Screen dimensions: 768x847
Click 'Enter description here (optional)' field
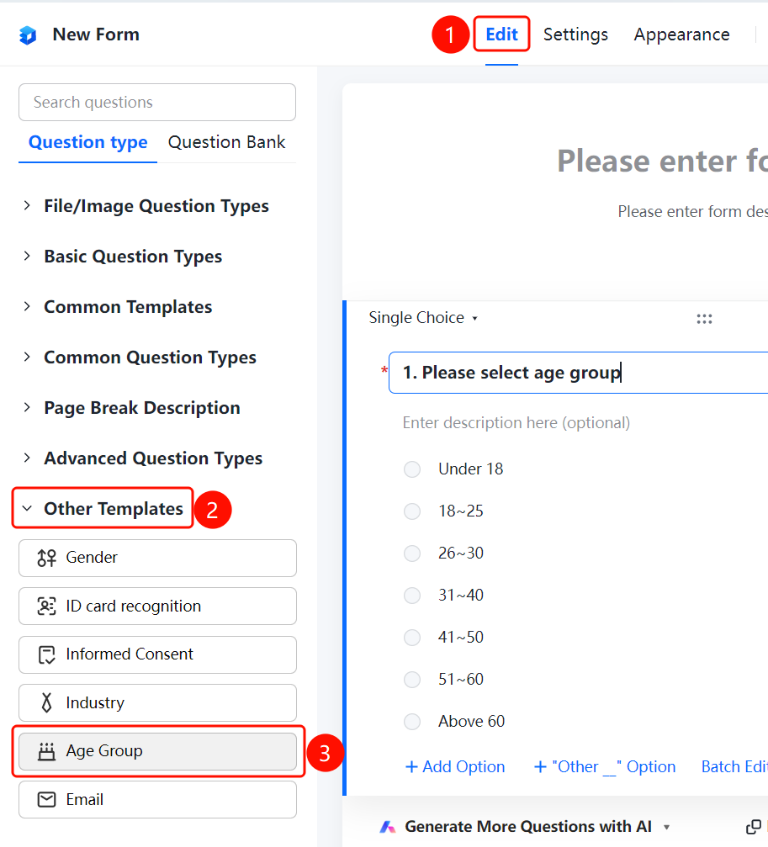516,422
